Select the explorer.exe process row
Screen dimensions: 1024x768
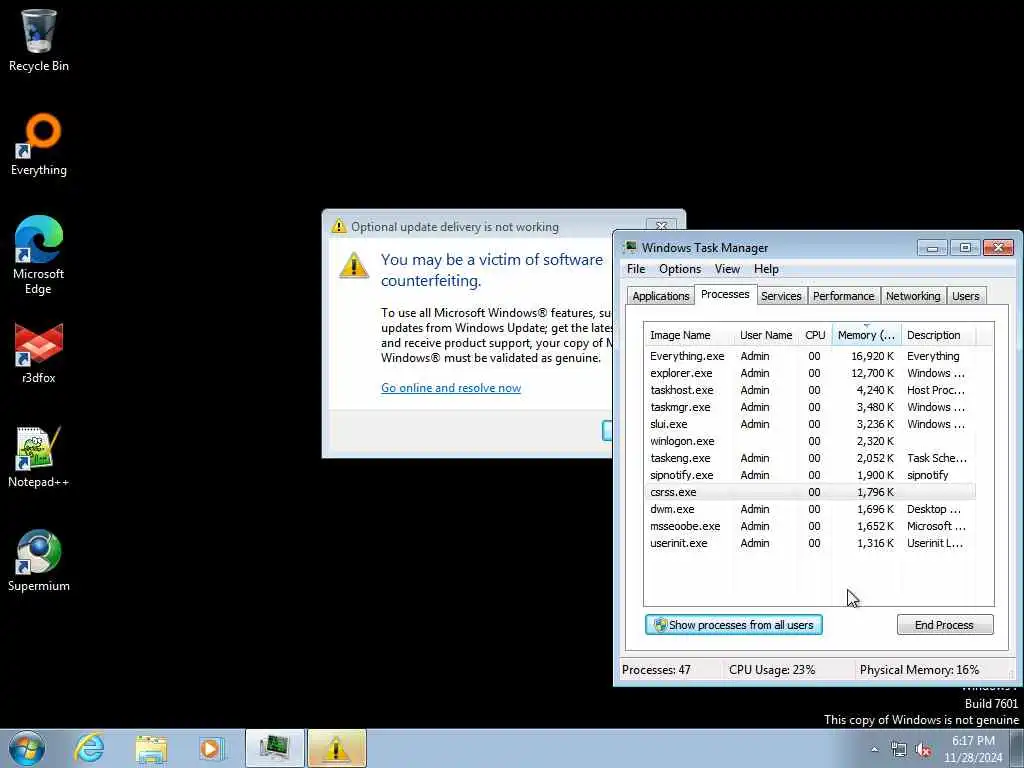[x=810, y=373]
